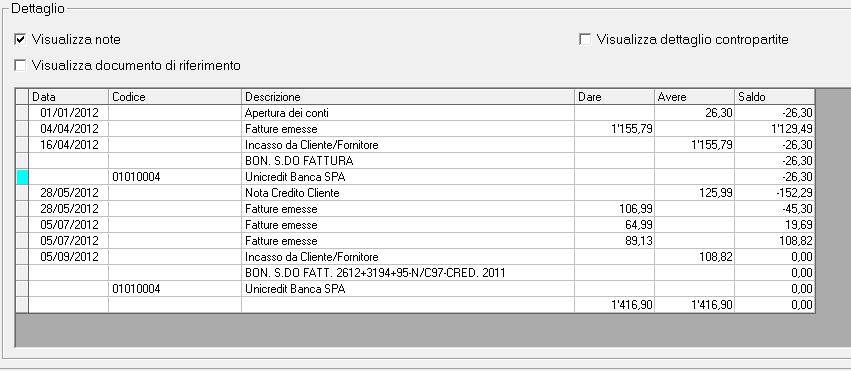The image size is (851, 371).
Task: Click the Data column header
Action: point(68,97)
